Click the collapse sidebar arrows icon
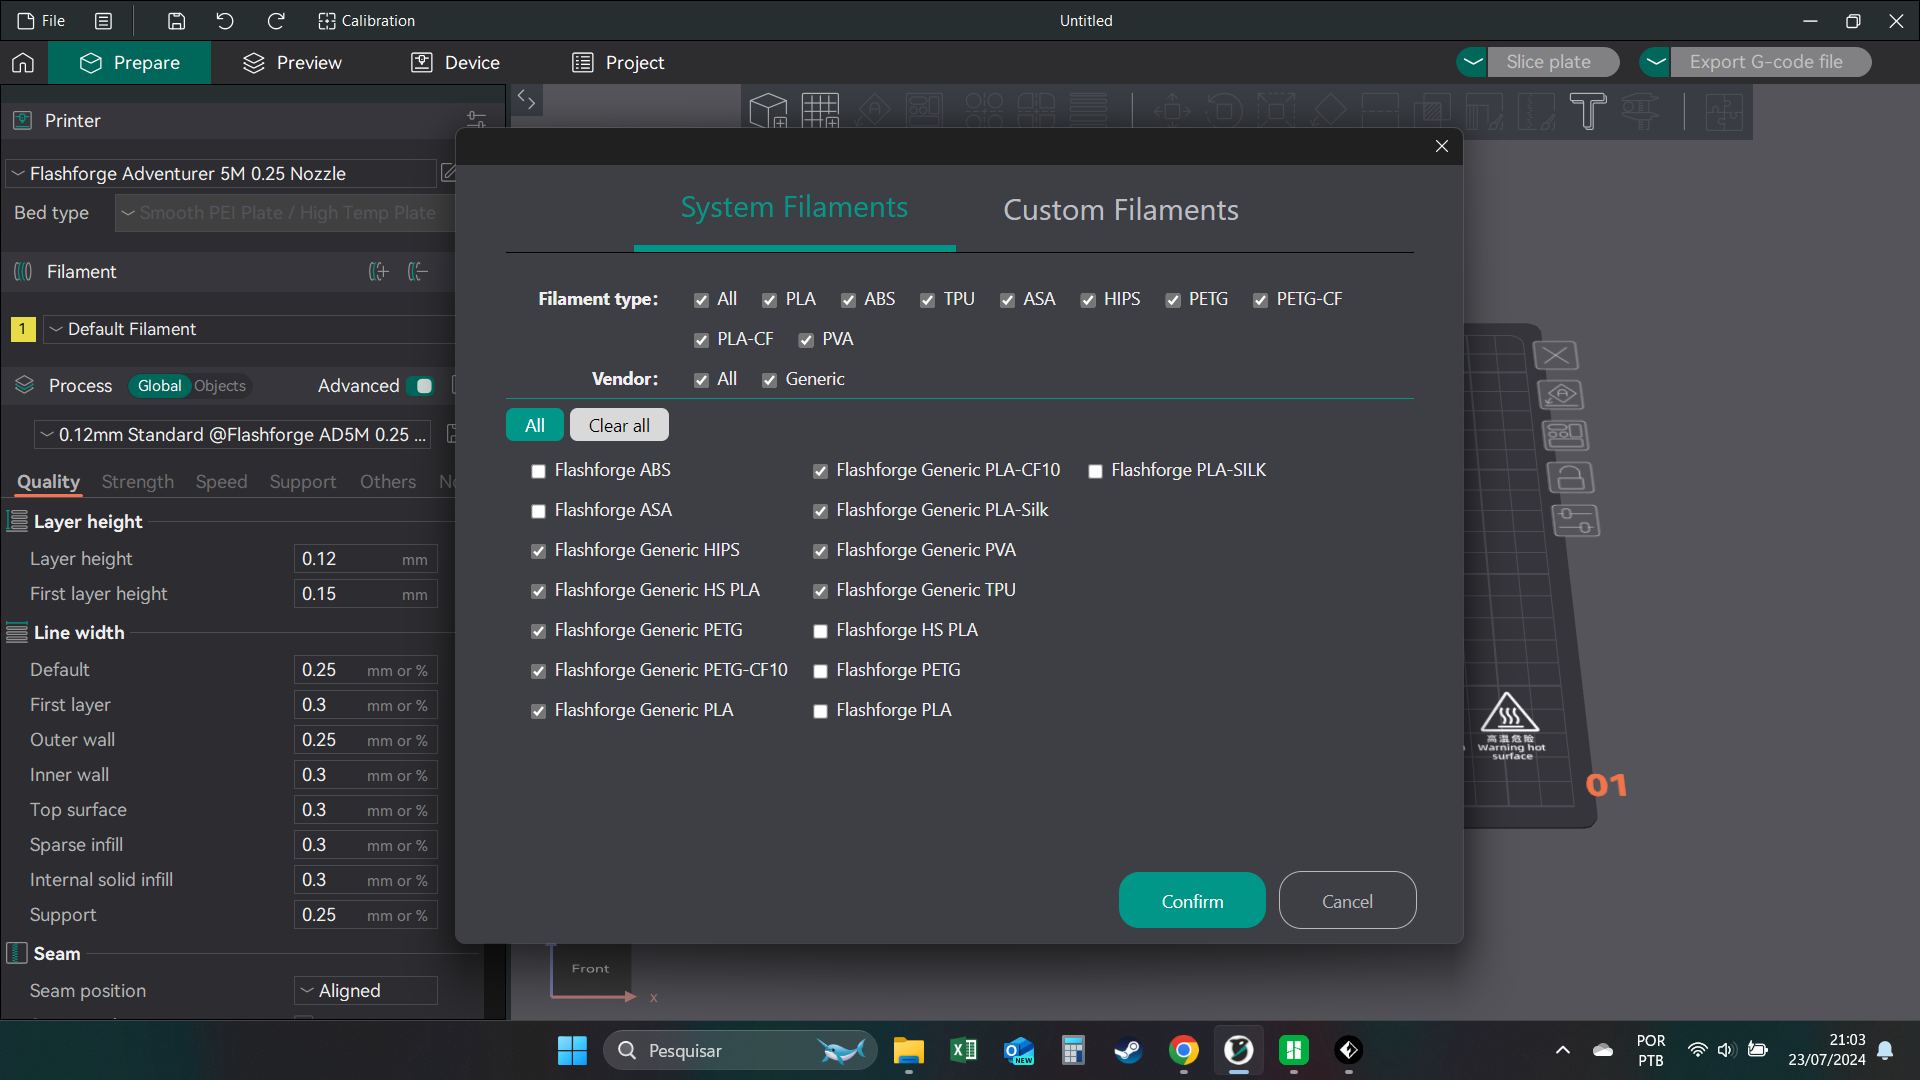Image resolution: width=1920 pixels, height=1080 pixels. (x=526, y=99)
